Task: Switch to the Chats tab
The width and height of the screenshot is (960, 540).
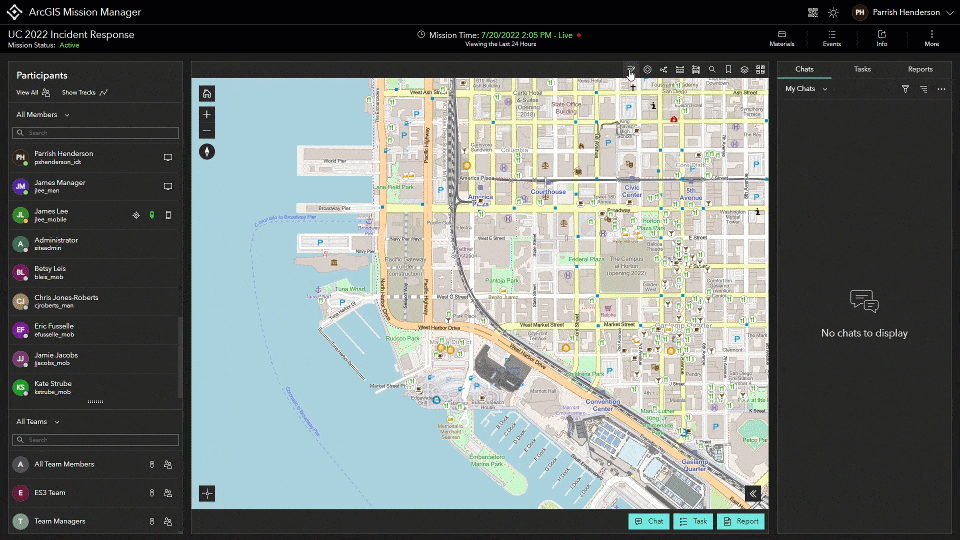Action: 804,69
